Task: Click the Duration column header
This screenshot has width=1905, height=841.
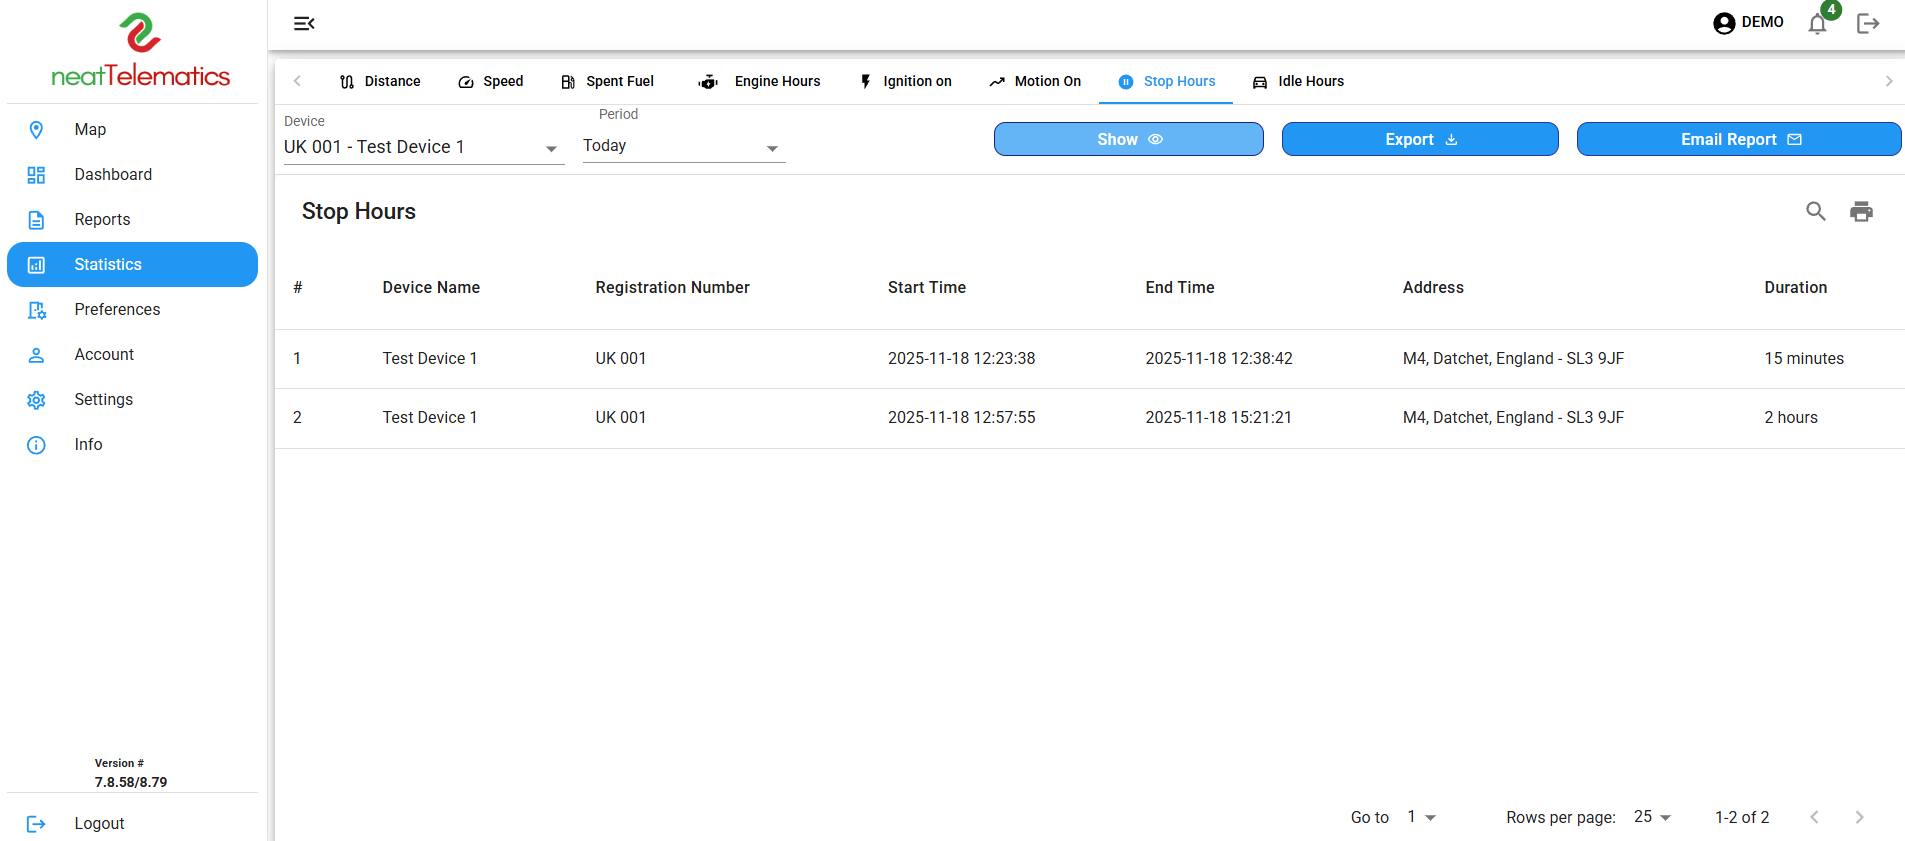Action: 1795,288
